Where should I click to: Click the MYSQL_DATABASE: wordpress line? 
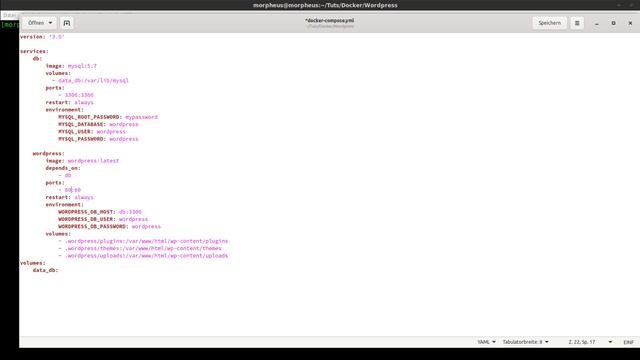point(98,124)
